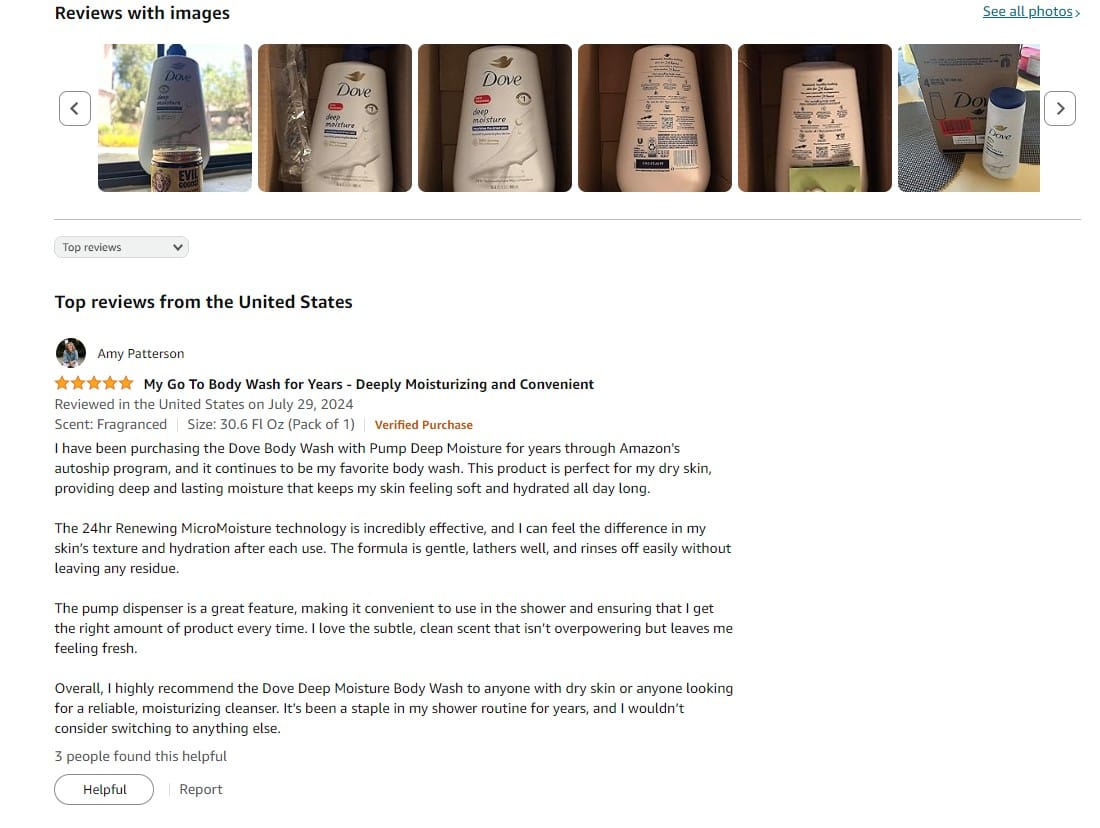
Task: Open the See all photos link
Action: 1027,11
